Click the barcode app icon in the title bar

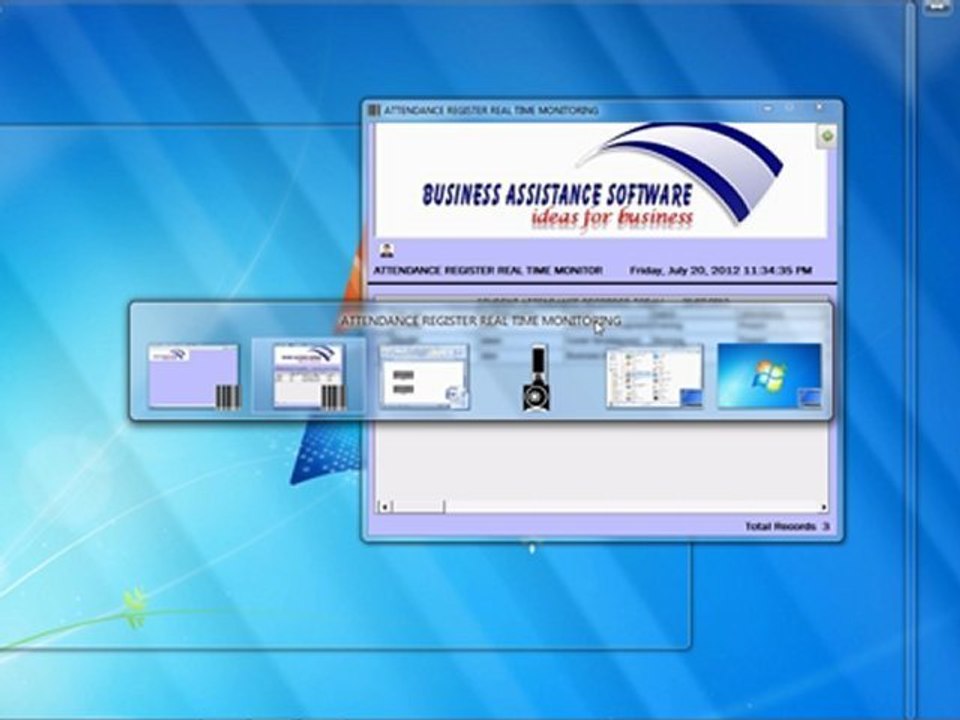click(x=373, y=110)
